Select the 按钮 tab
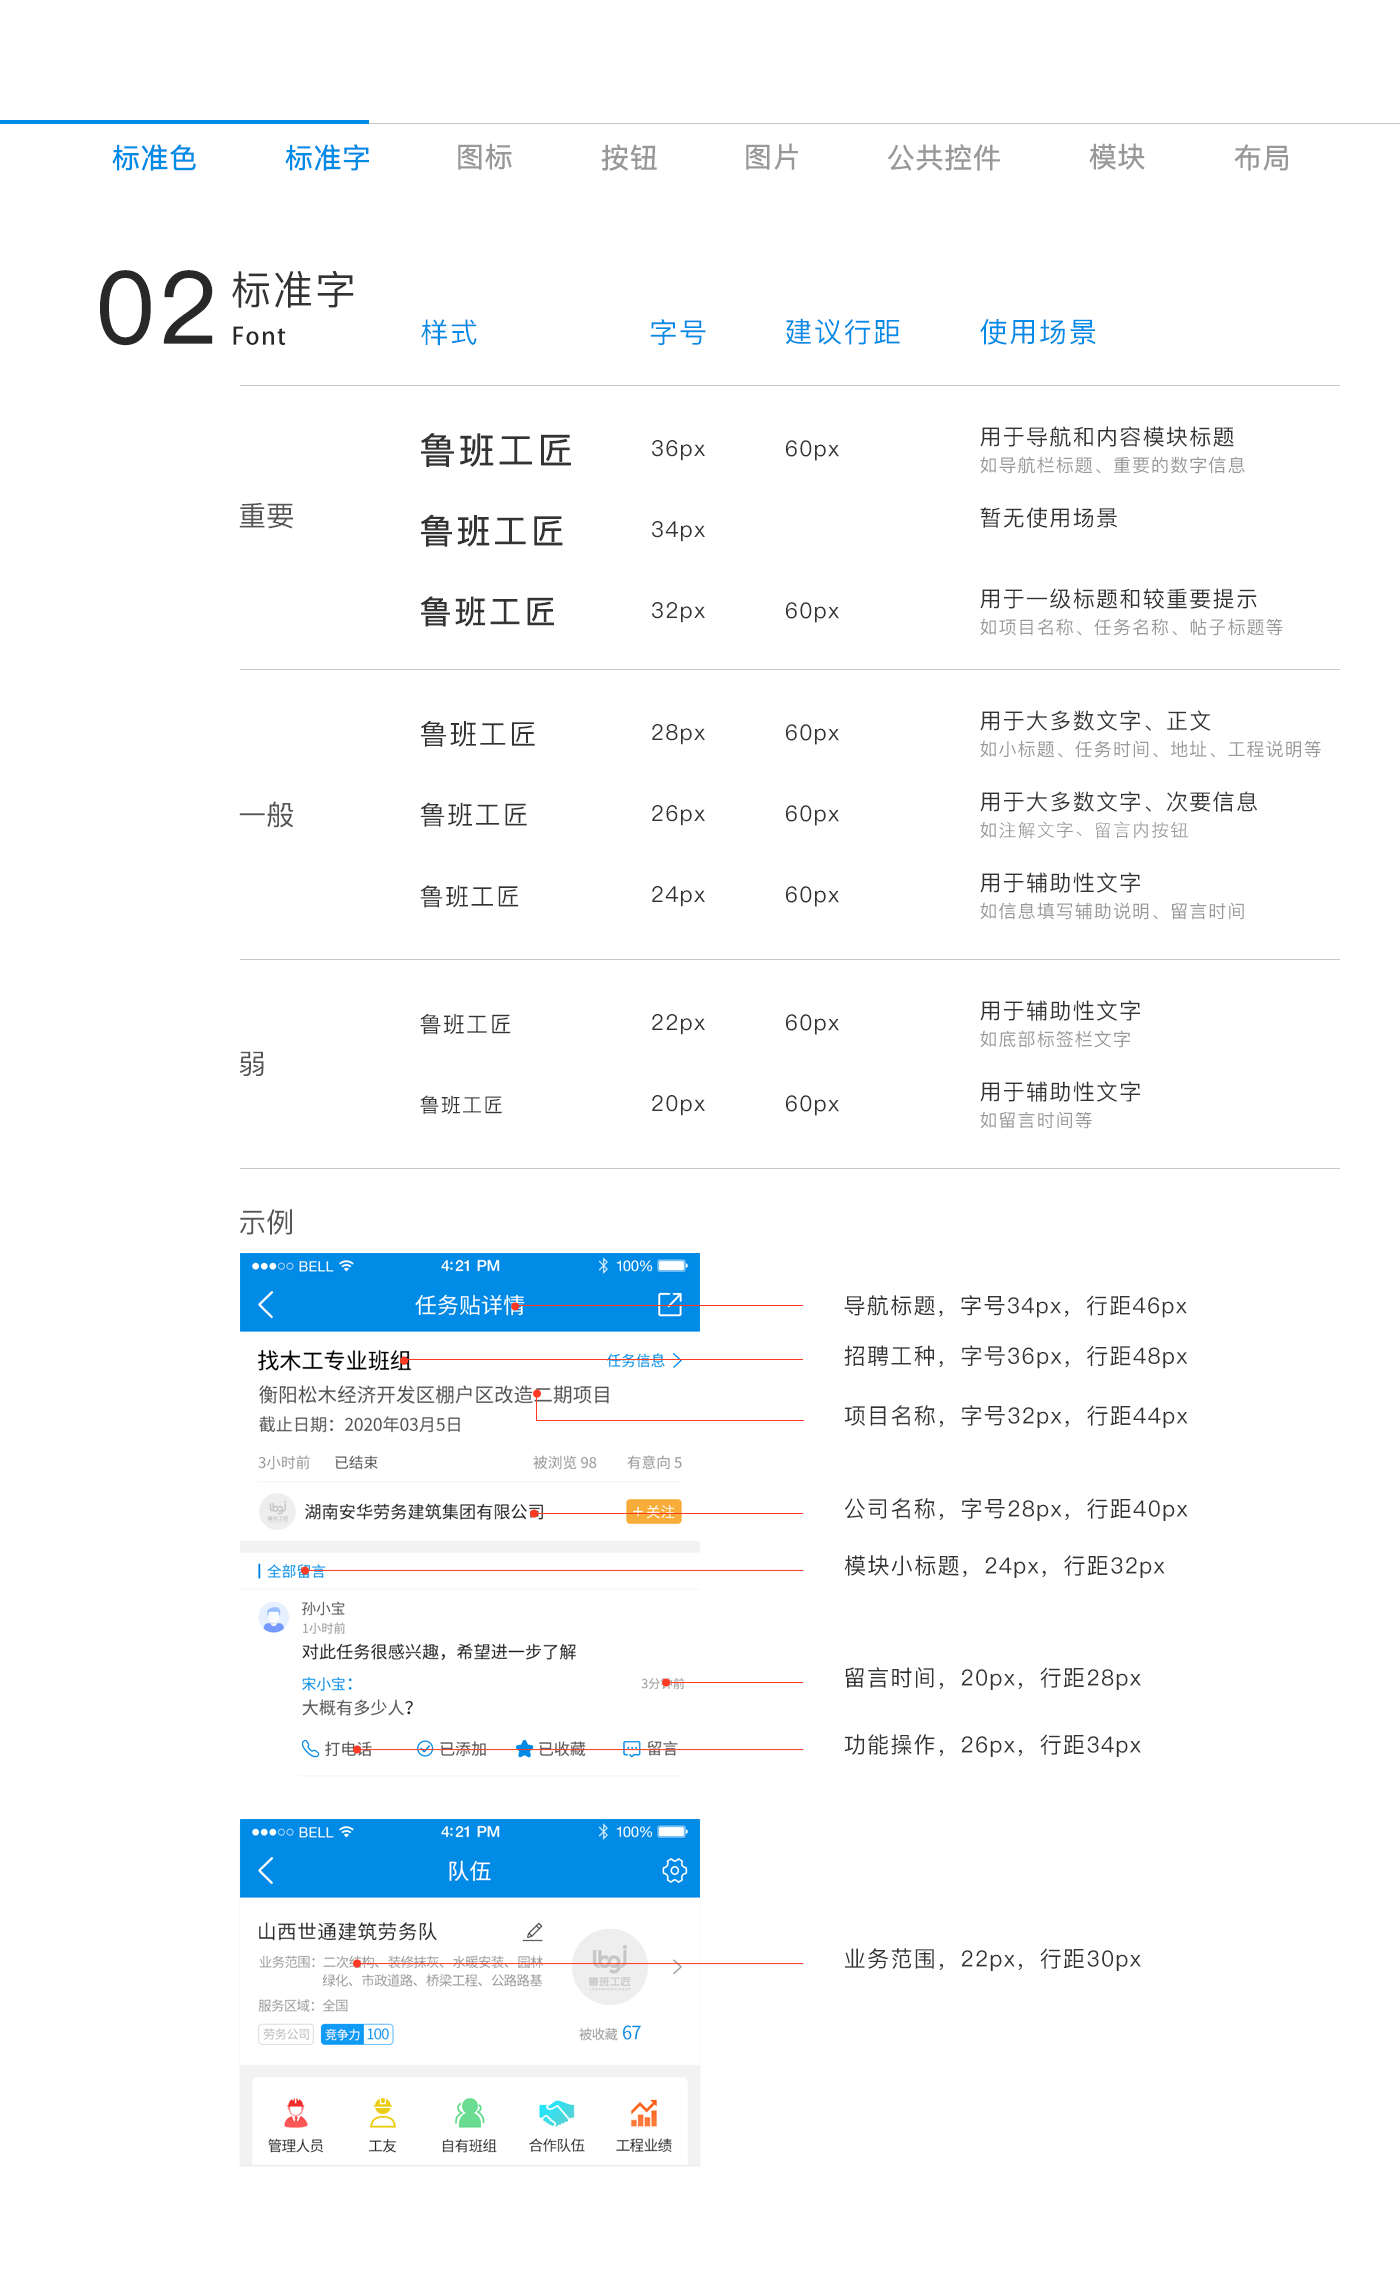This screenshot has height=2278, width=1400. [x=629, y=158]
